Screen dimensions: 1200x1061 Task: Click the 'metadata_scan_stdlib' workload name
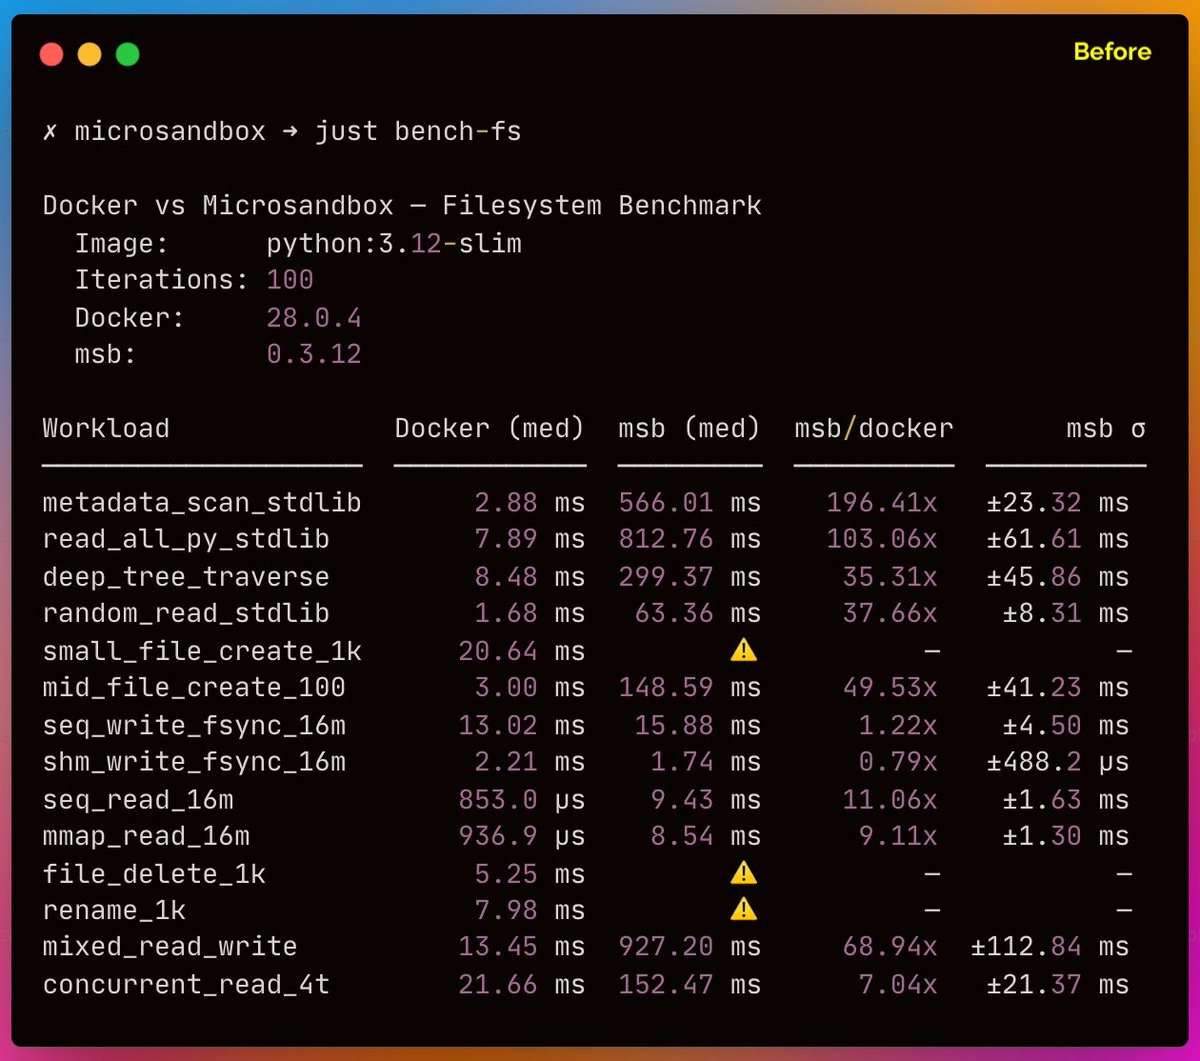(202, 502)
